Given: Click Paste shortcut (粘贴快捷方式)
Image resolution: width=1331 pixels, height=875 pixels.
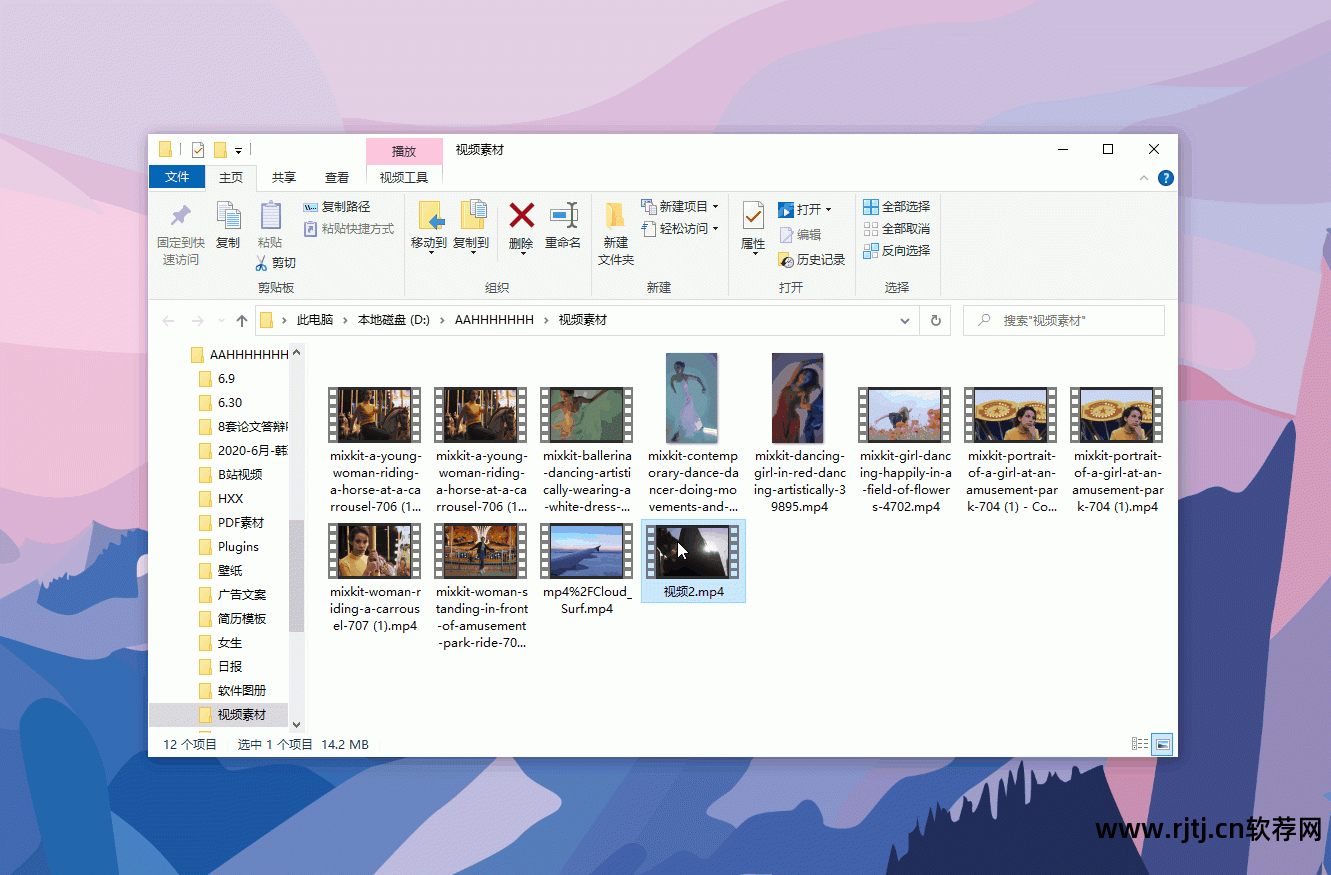Looking at the screenshot, I should tap(349, 229).
